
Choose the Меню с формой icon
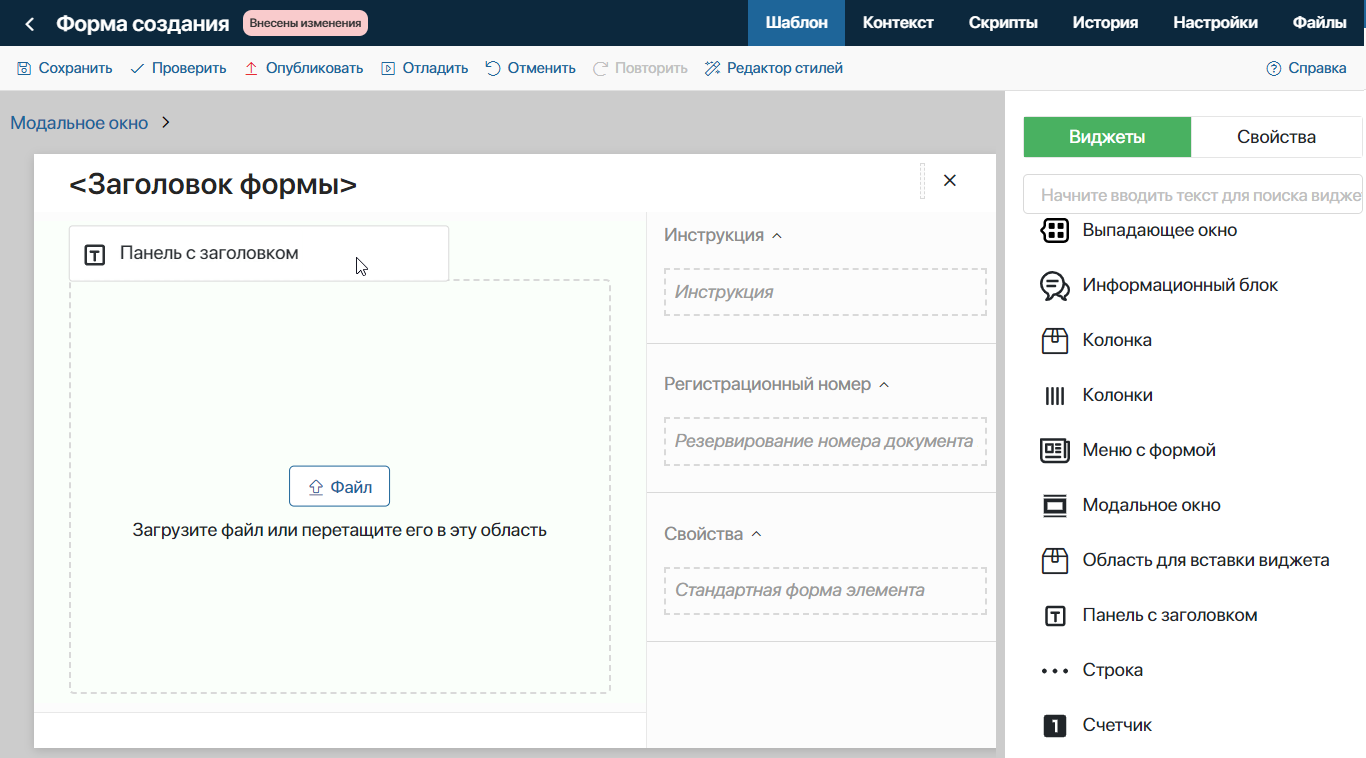click(1055, 450)
